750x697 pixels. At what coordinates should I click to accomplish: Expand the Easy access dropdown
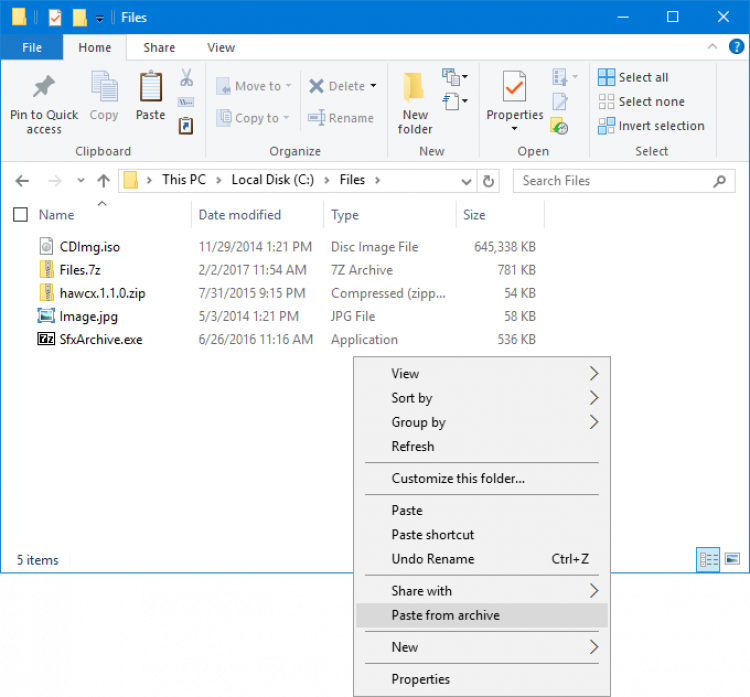(x=454, y=101)
